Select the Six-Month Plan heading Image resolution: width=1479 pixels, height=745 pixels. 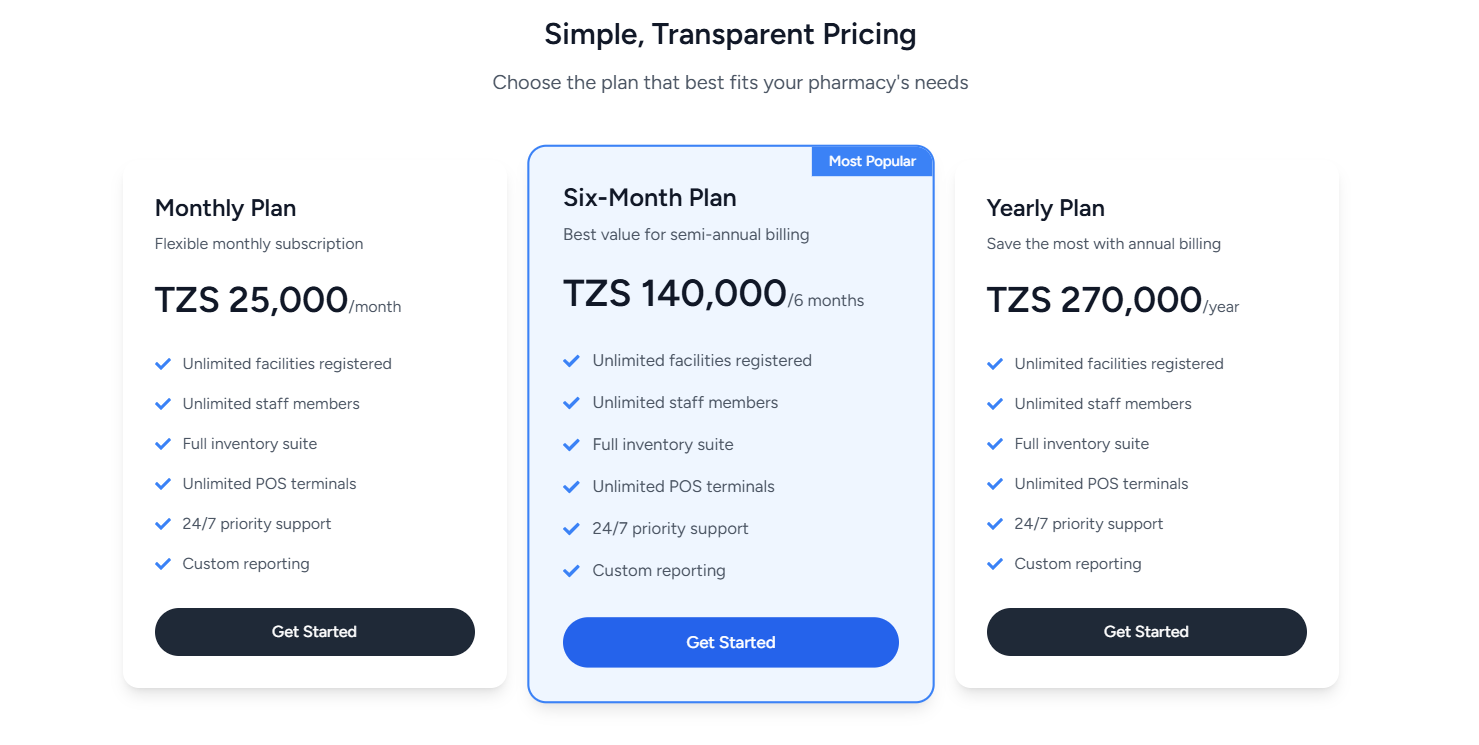tap(650, 198)
